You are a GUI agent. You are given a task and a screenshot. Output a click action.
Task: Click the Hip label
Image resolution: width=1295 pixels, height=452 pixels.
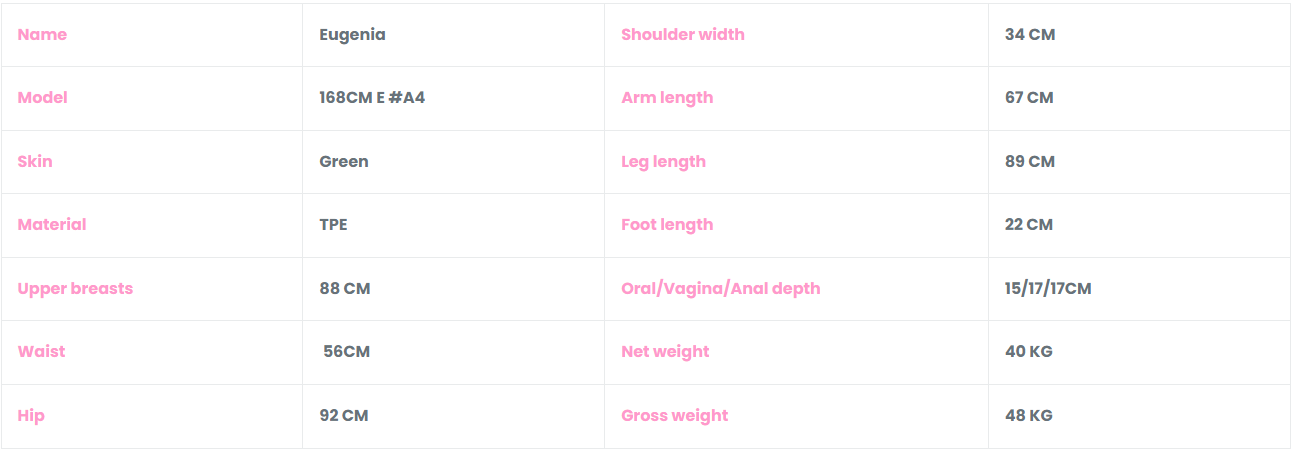pos(31,416)
